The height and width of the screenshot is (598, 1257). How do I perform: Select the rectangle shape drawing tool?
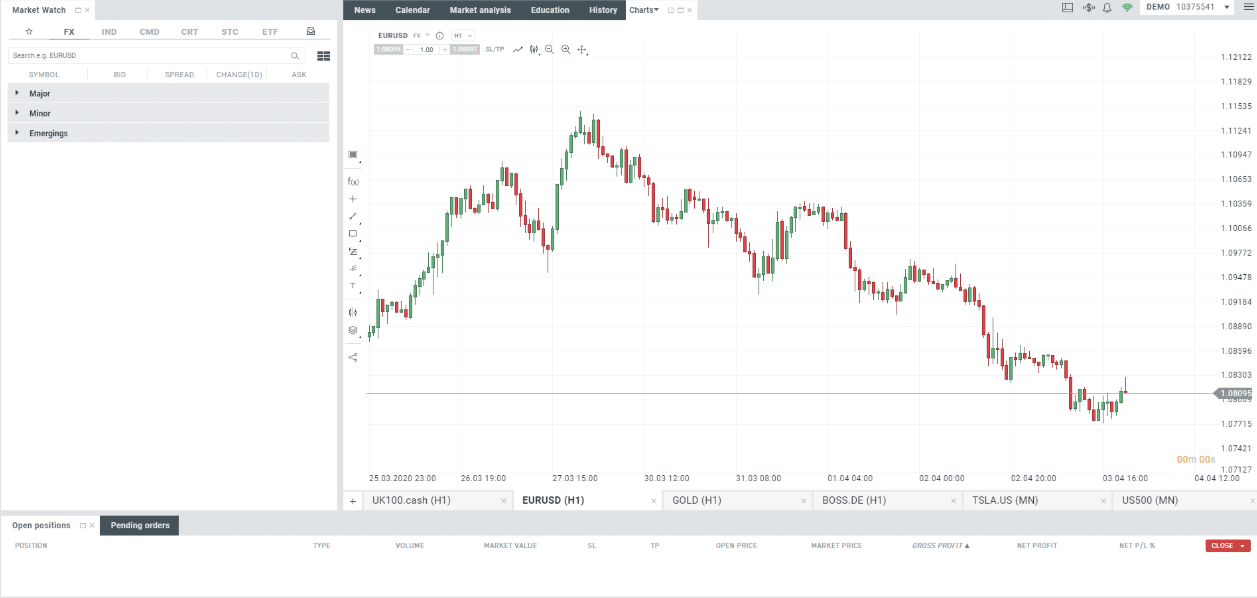click(x=352, y=233)
